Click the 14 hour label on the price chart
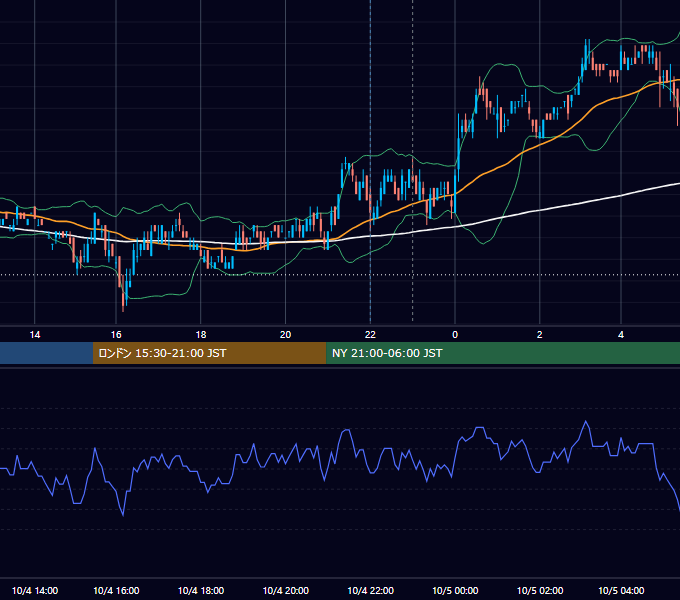The width and height of the screenshot is (680, 600). [x=35, y=335]
